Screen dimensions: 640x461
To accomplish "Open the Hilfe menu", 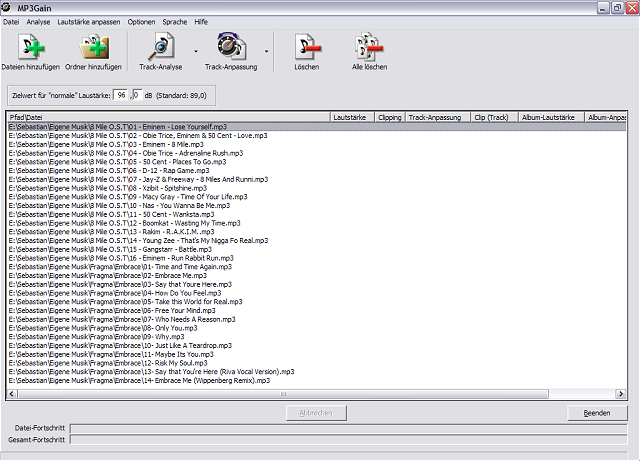I will pos(201,22).
